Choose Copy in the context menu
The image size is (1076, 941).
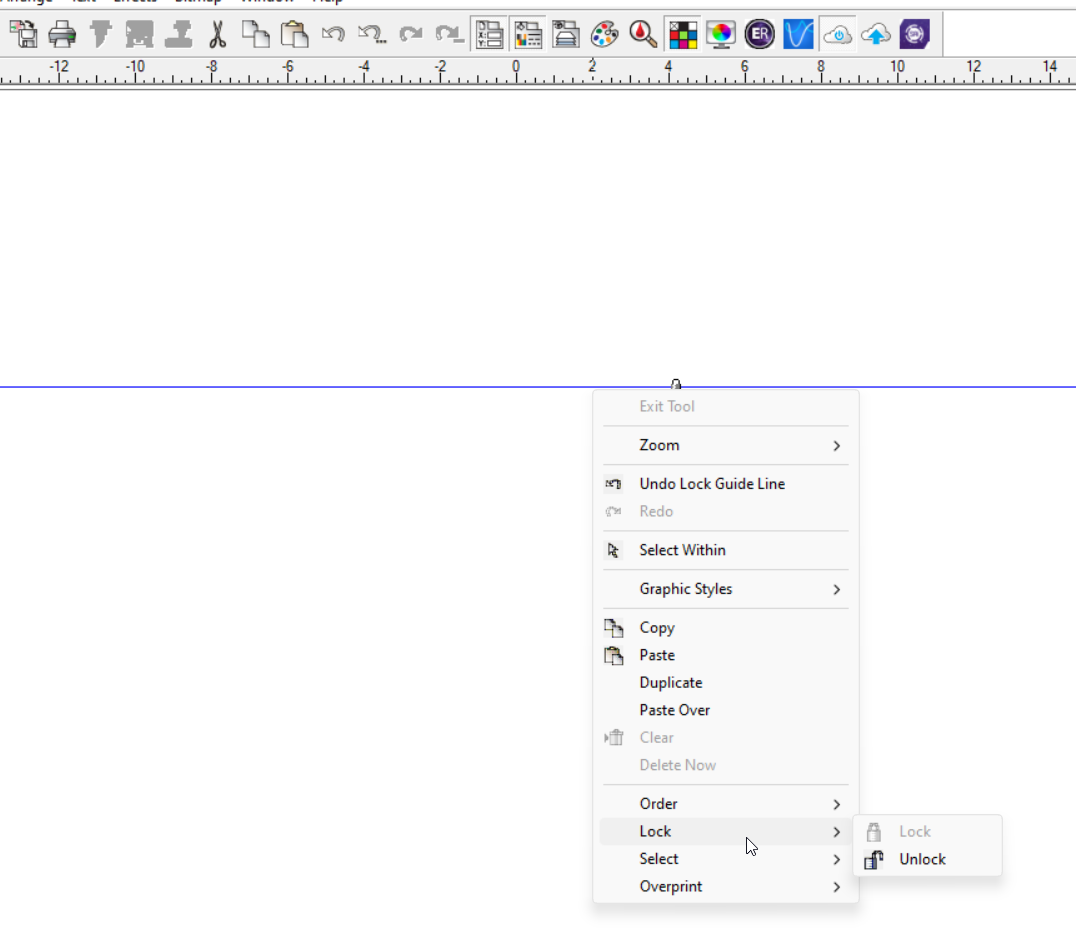pos(726,627)
